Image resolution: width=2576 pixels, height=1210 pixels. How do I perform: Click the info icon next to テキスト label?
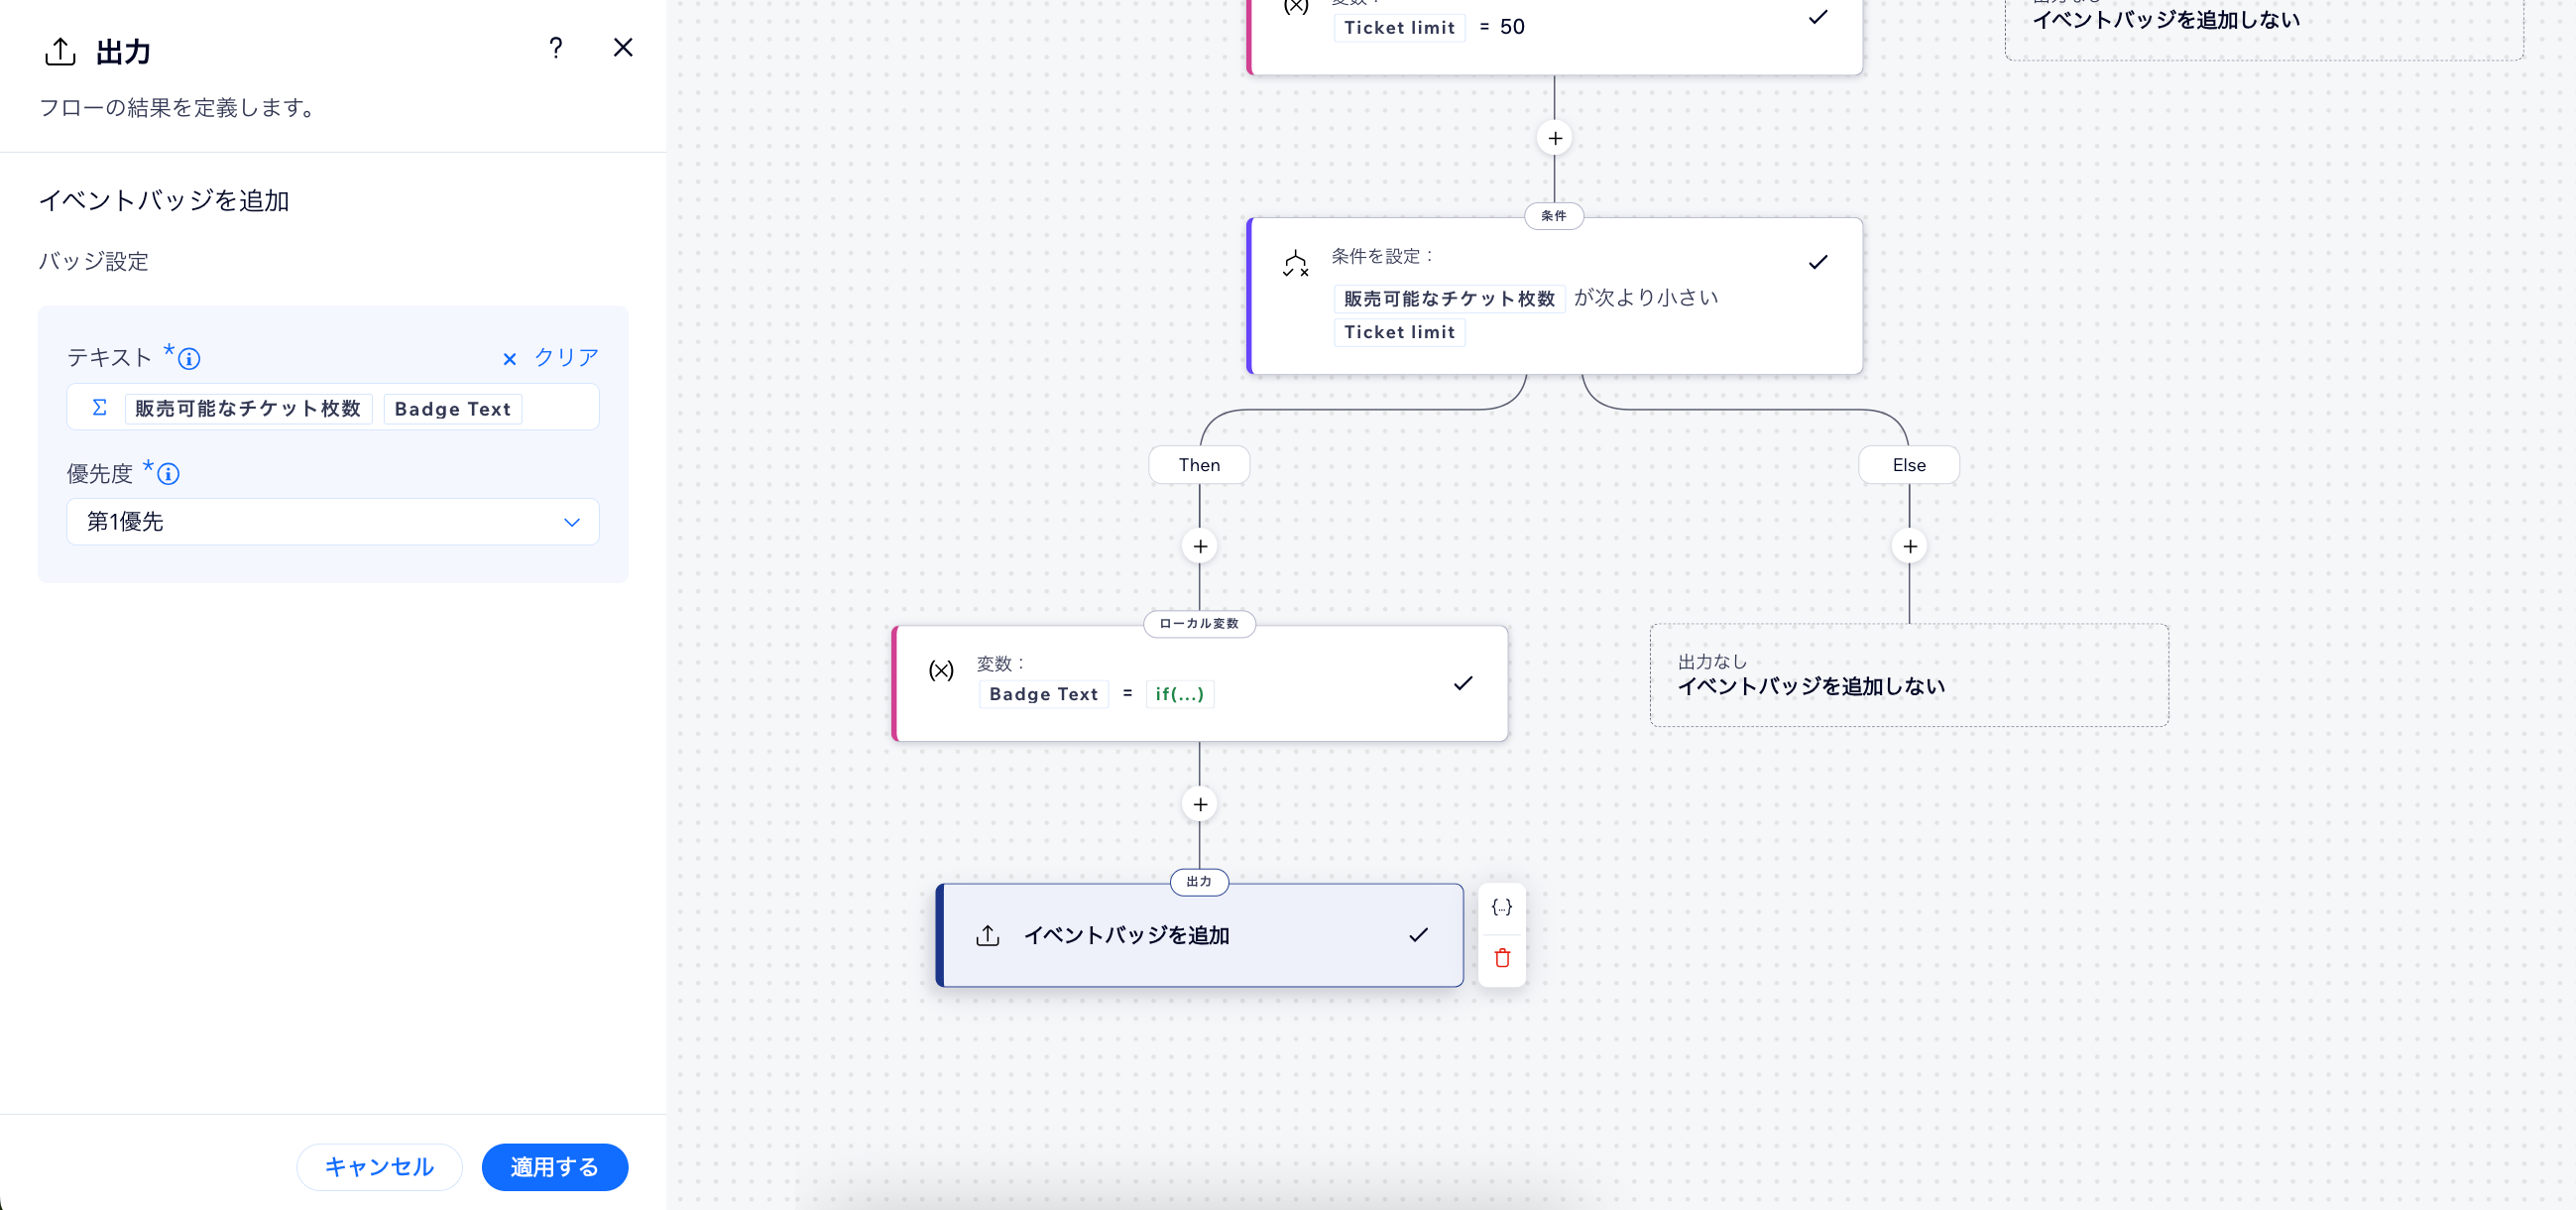(190, 358)
